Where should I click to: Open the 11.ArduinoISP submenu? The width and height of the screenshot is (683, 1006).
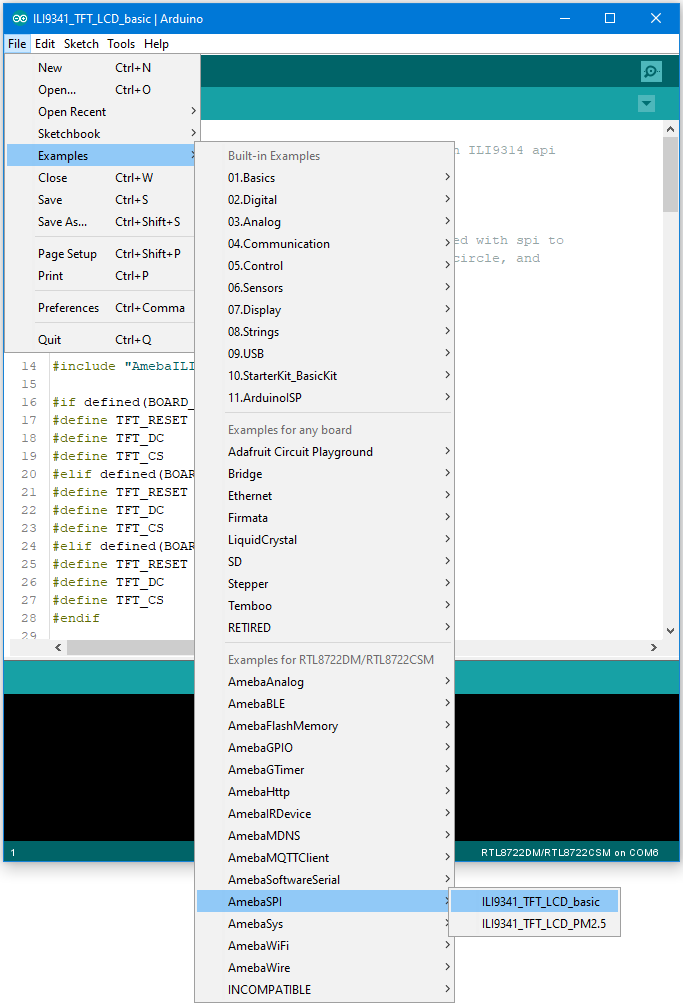(325, 397)
